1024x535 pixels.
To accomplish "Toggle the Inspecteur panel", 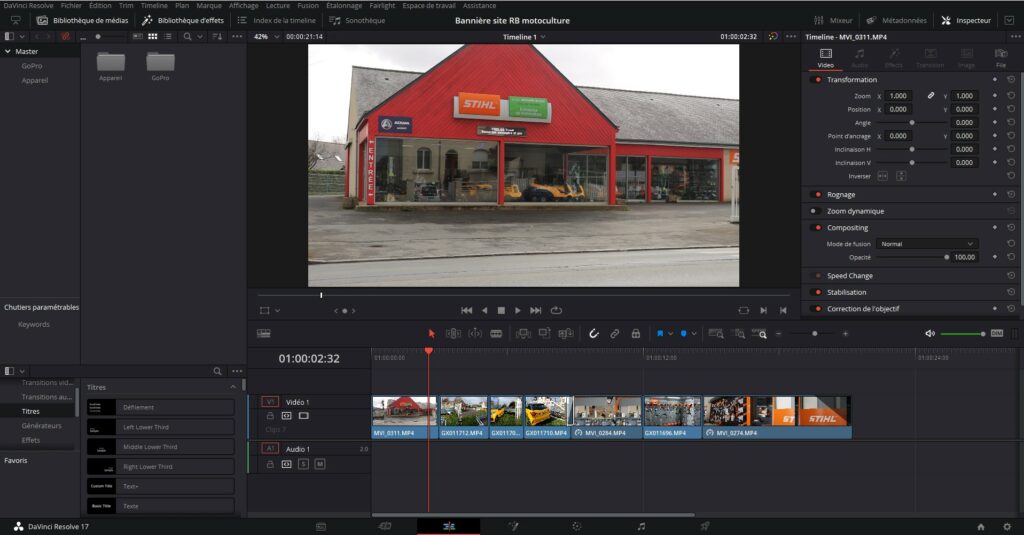I will 966,20.
